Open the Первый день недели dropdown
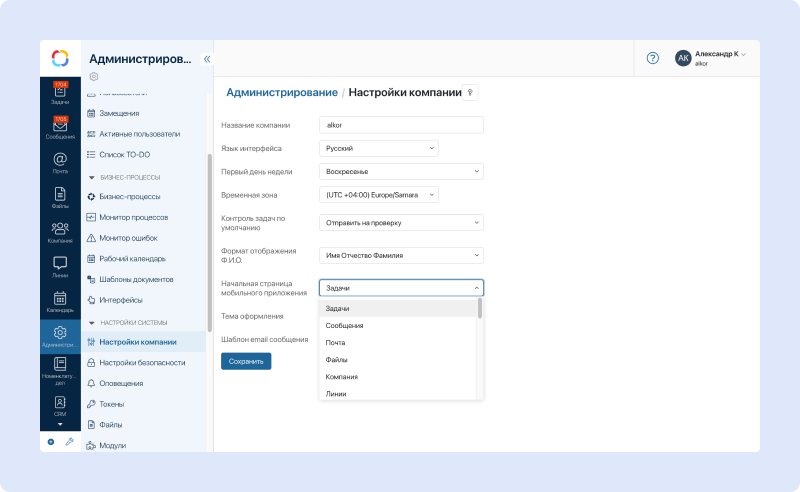Image resolution: width=800 pixels, height=492 pixels. (401, 171)
